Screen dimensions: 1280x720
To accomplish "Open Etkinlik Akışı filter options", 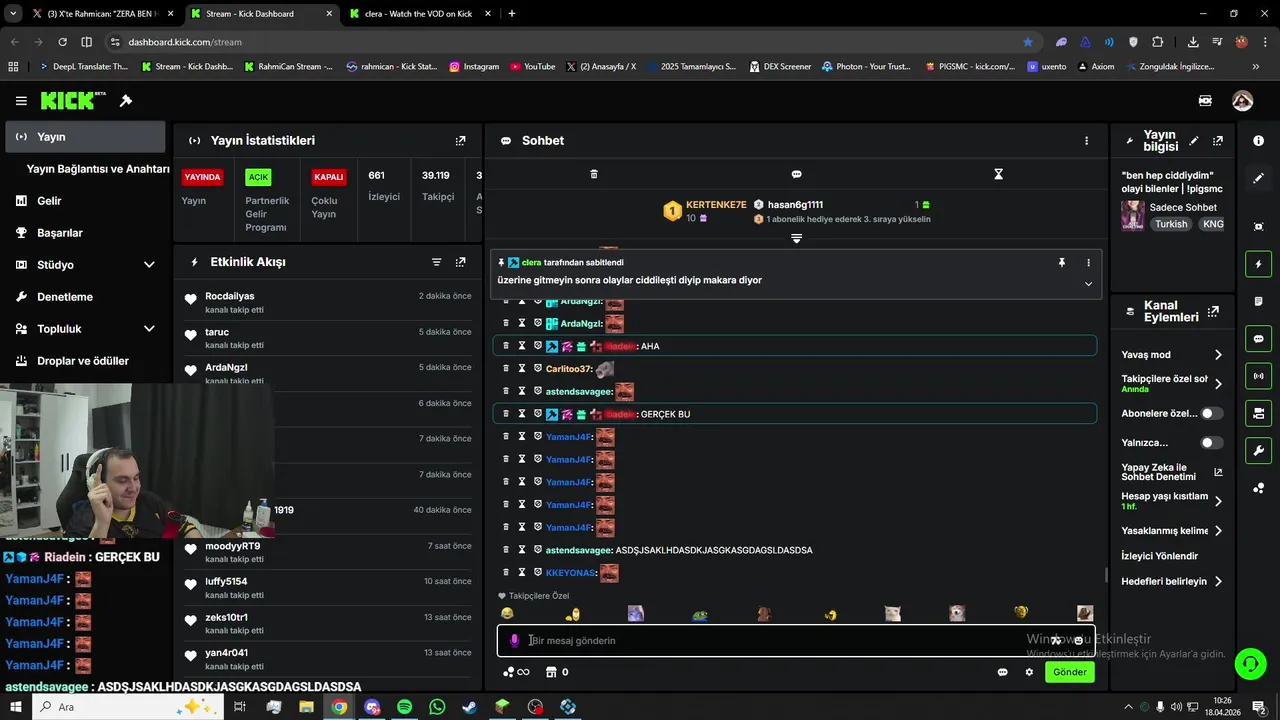I will (x=436, y=262).
